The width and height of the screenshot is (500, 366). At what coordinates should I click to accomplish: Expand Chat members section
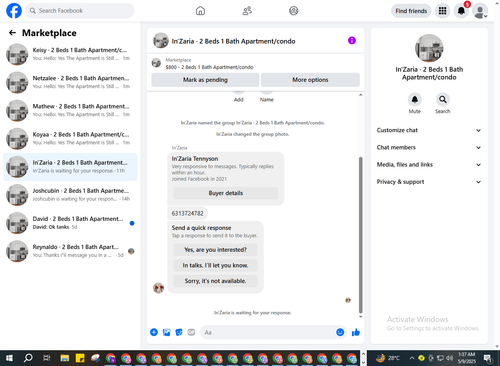[x=429, y=147]
